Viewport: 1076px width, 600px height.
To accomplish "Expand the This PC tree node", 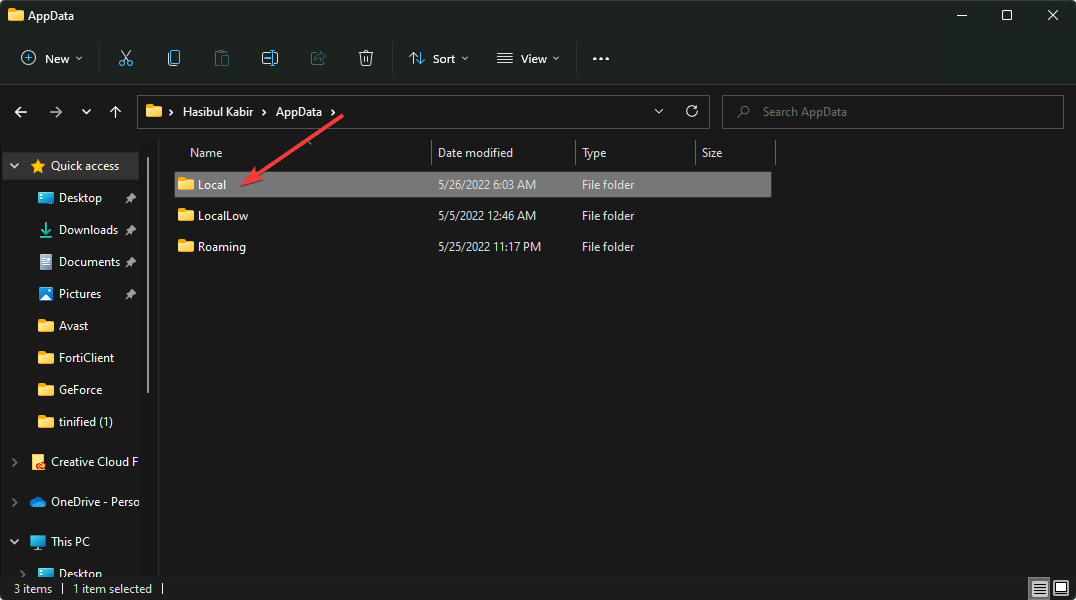I will coord(14,542).
